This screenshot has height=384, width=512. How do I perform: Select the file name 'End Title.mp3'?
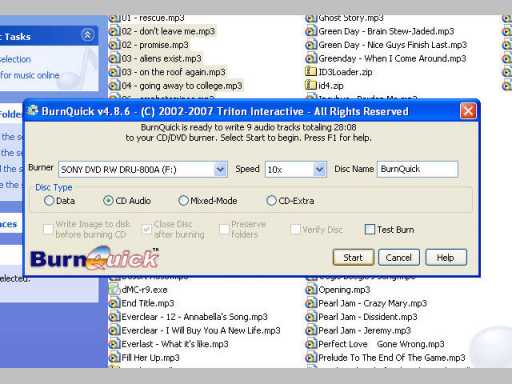pyautogui.click(x=148, y=303)
